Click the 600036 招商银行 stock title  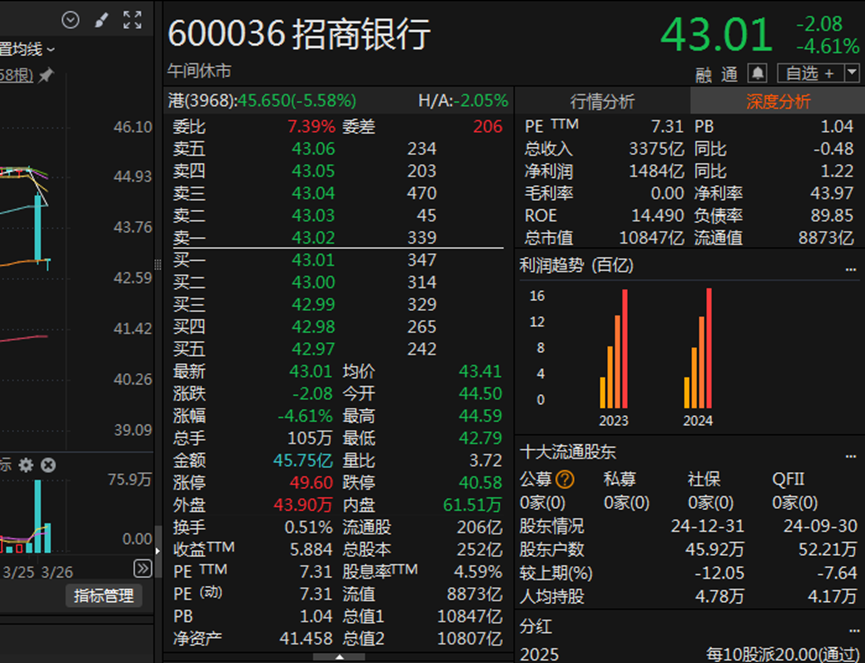click(299, 34)
